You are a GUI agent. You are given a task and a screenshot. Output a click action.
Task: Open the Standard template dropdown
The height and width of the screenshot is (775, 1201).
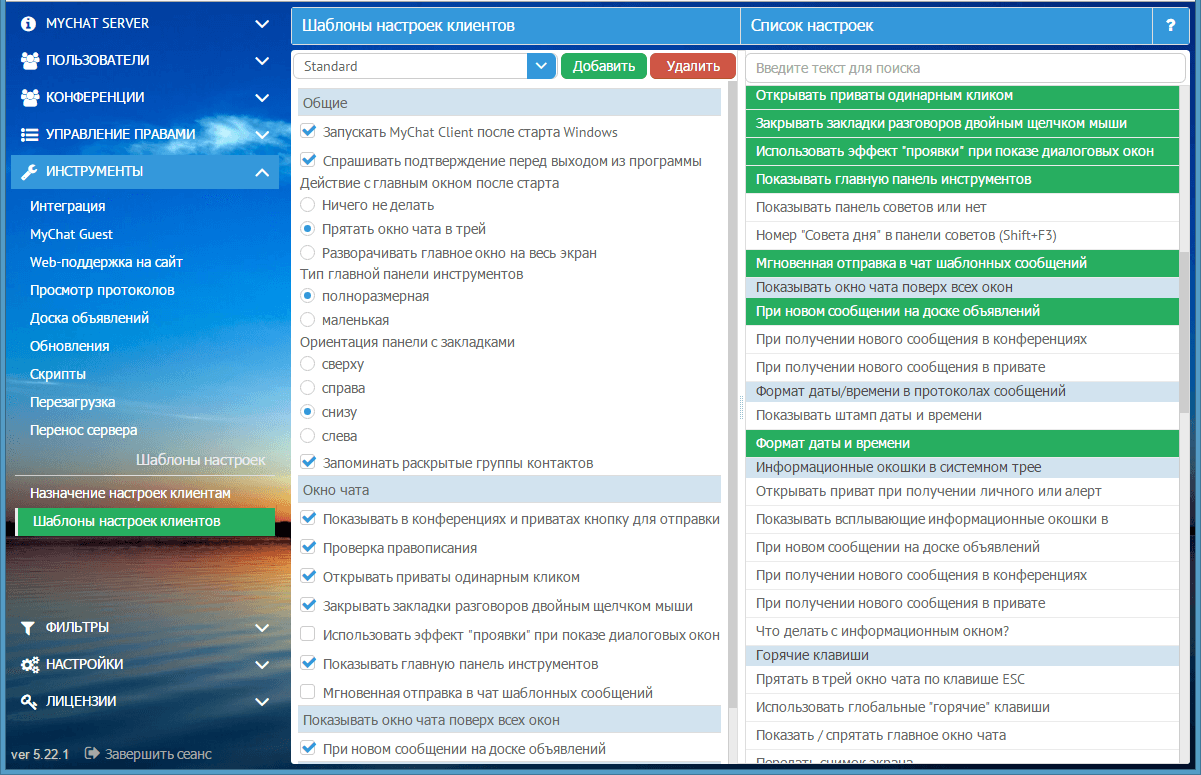point(541,66)
